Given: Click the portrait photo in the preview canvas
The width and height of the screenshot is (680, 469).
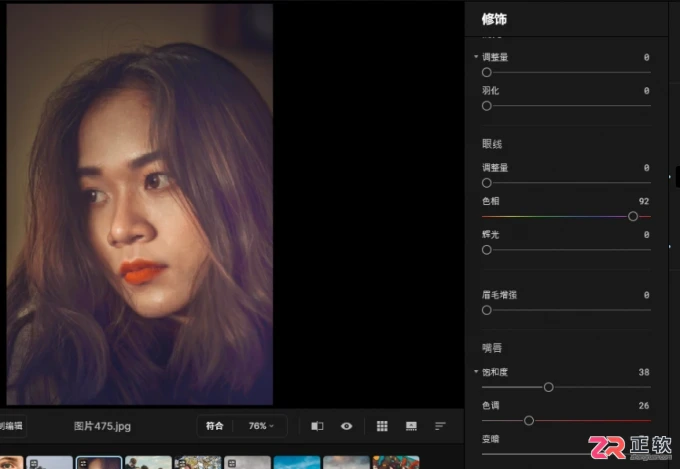Looking at the screenshot, I should pyautogui.click(x=140, y=204).
